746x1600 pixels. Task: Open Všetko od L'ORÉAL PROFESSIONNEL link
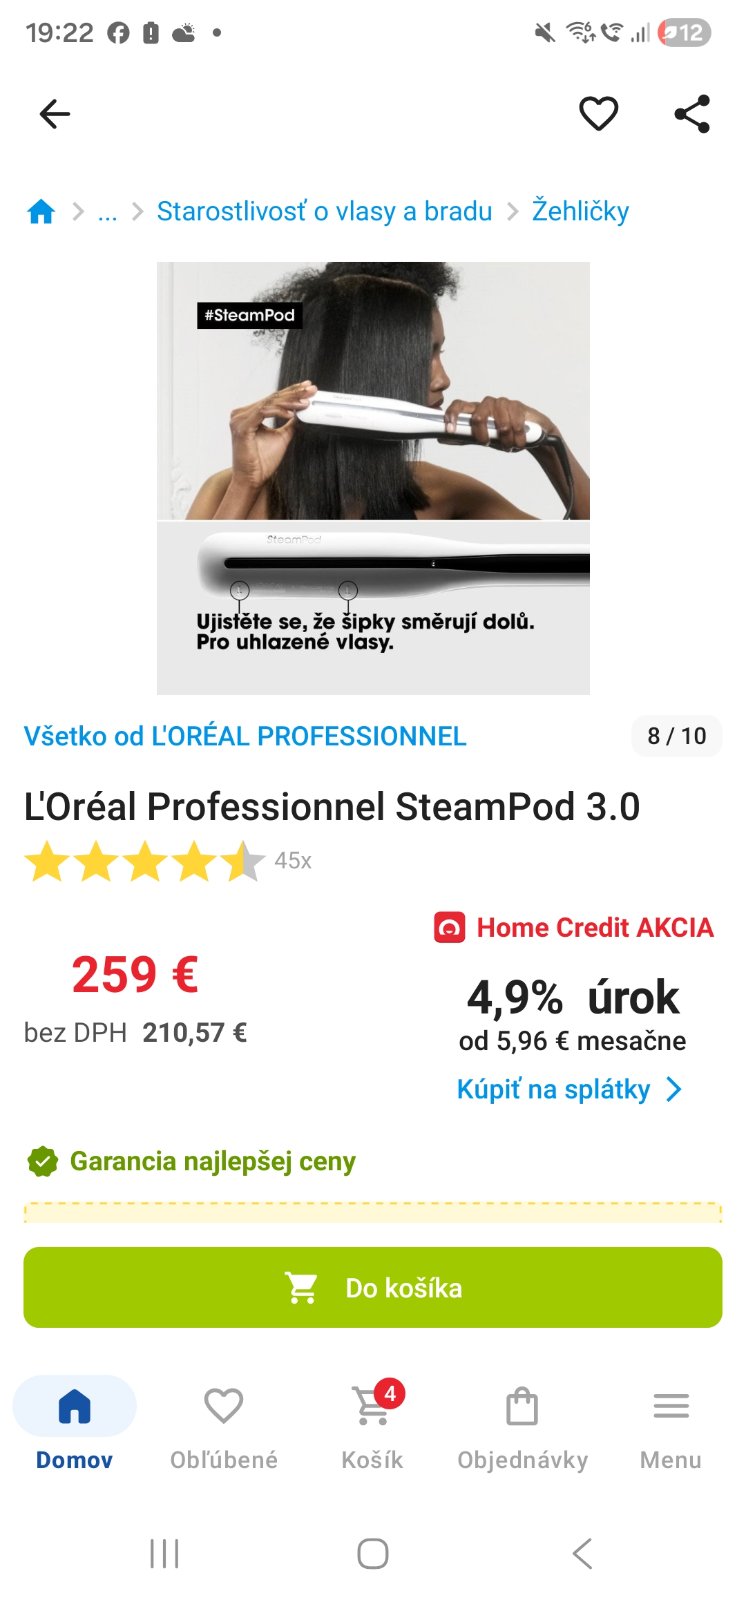(x=245, y=736)
